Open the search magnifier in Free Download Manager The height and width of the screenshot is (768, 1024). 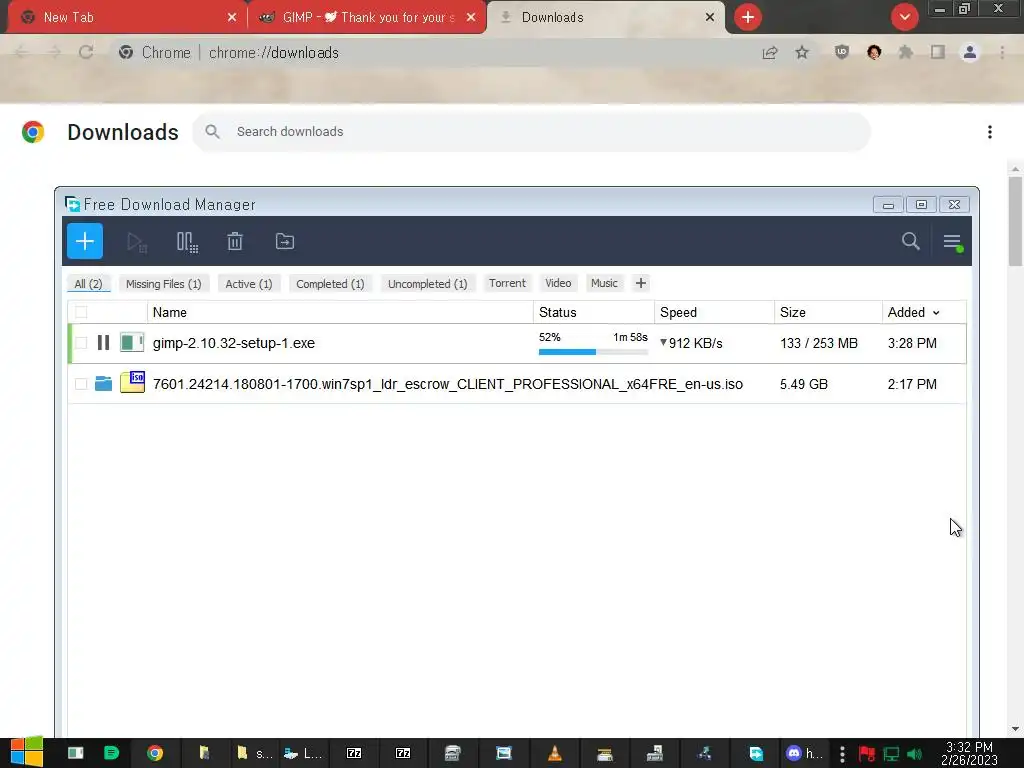(x=910, y=241)
